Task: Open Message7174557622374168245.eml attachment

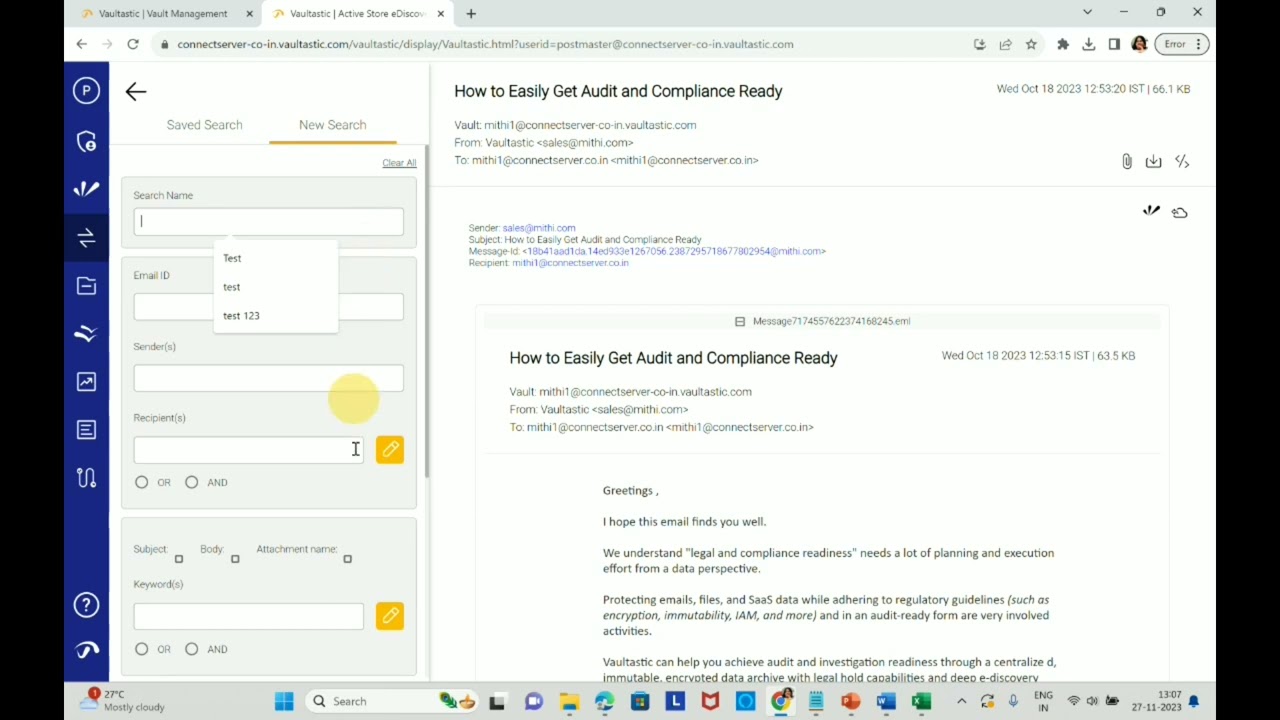Action: (x=831, y=321)
